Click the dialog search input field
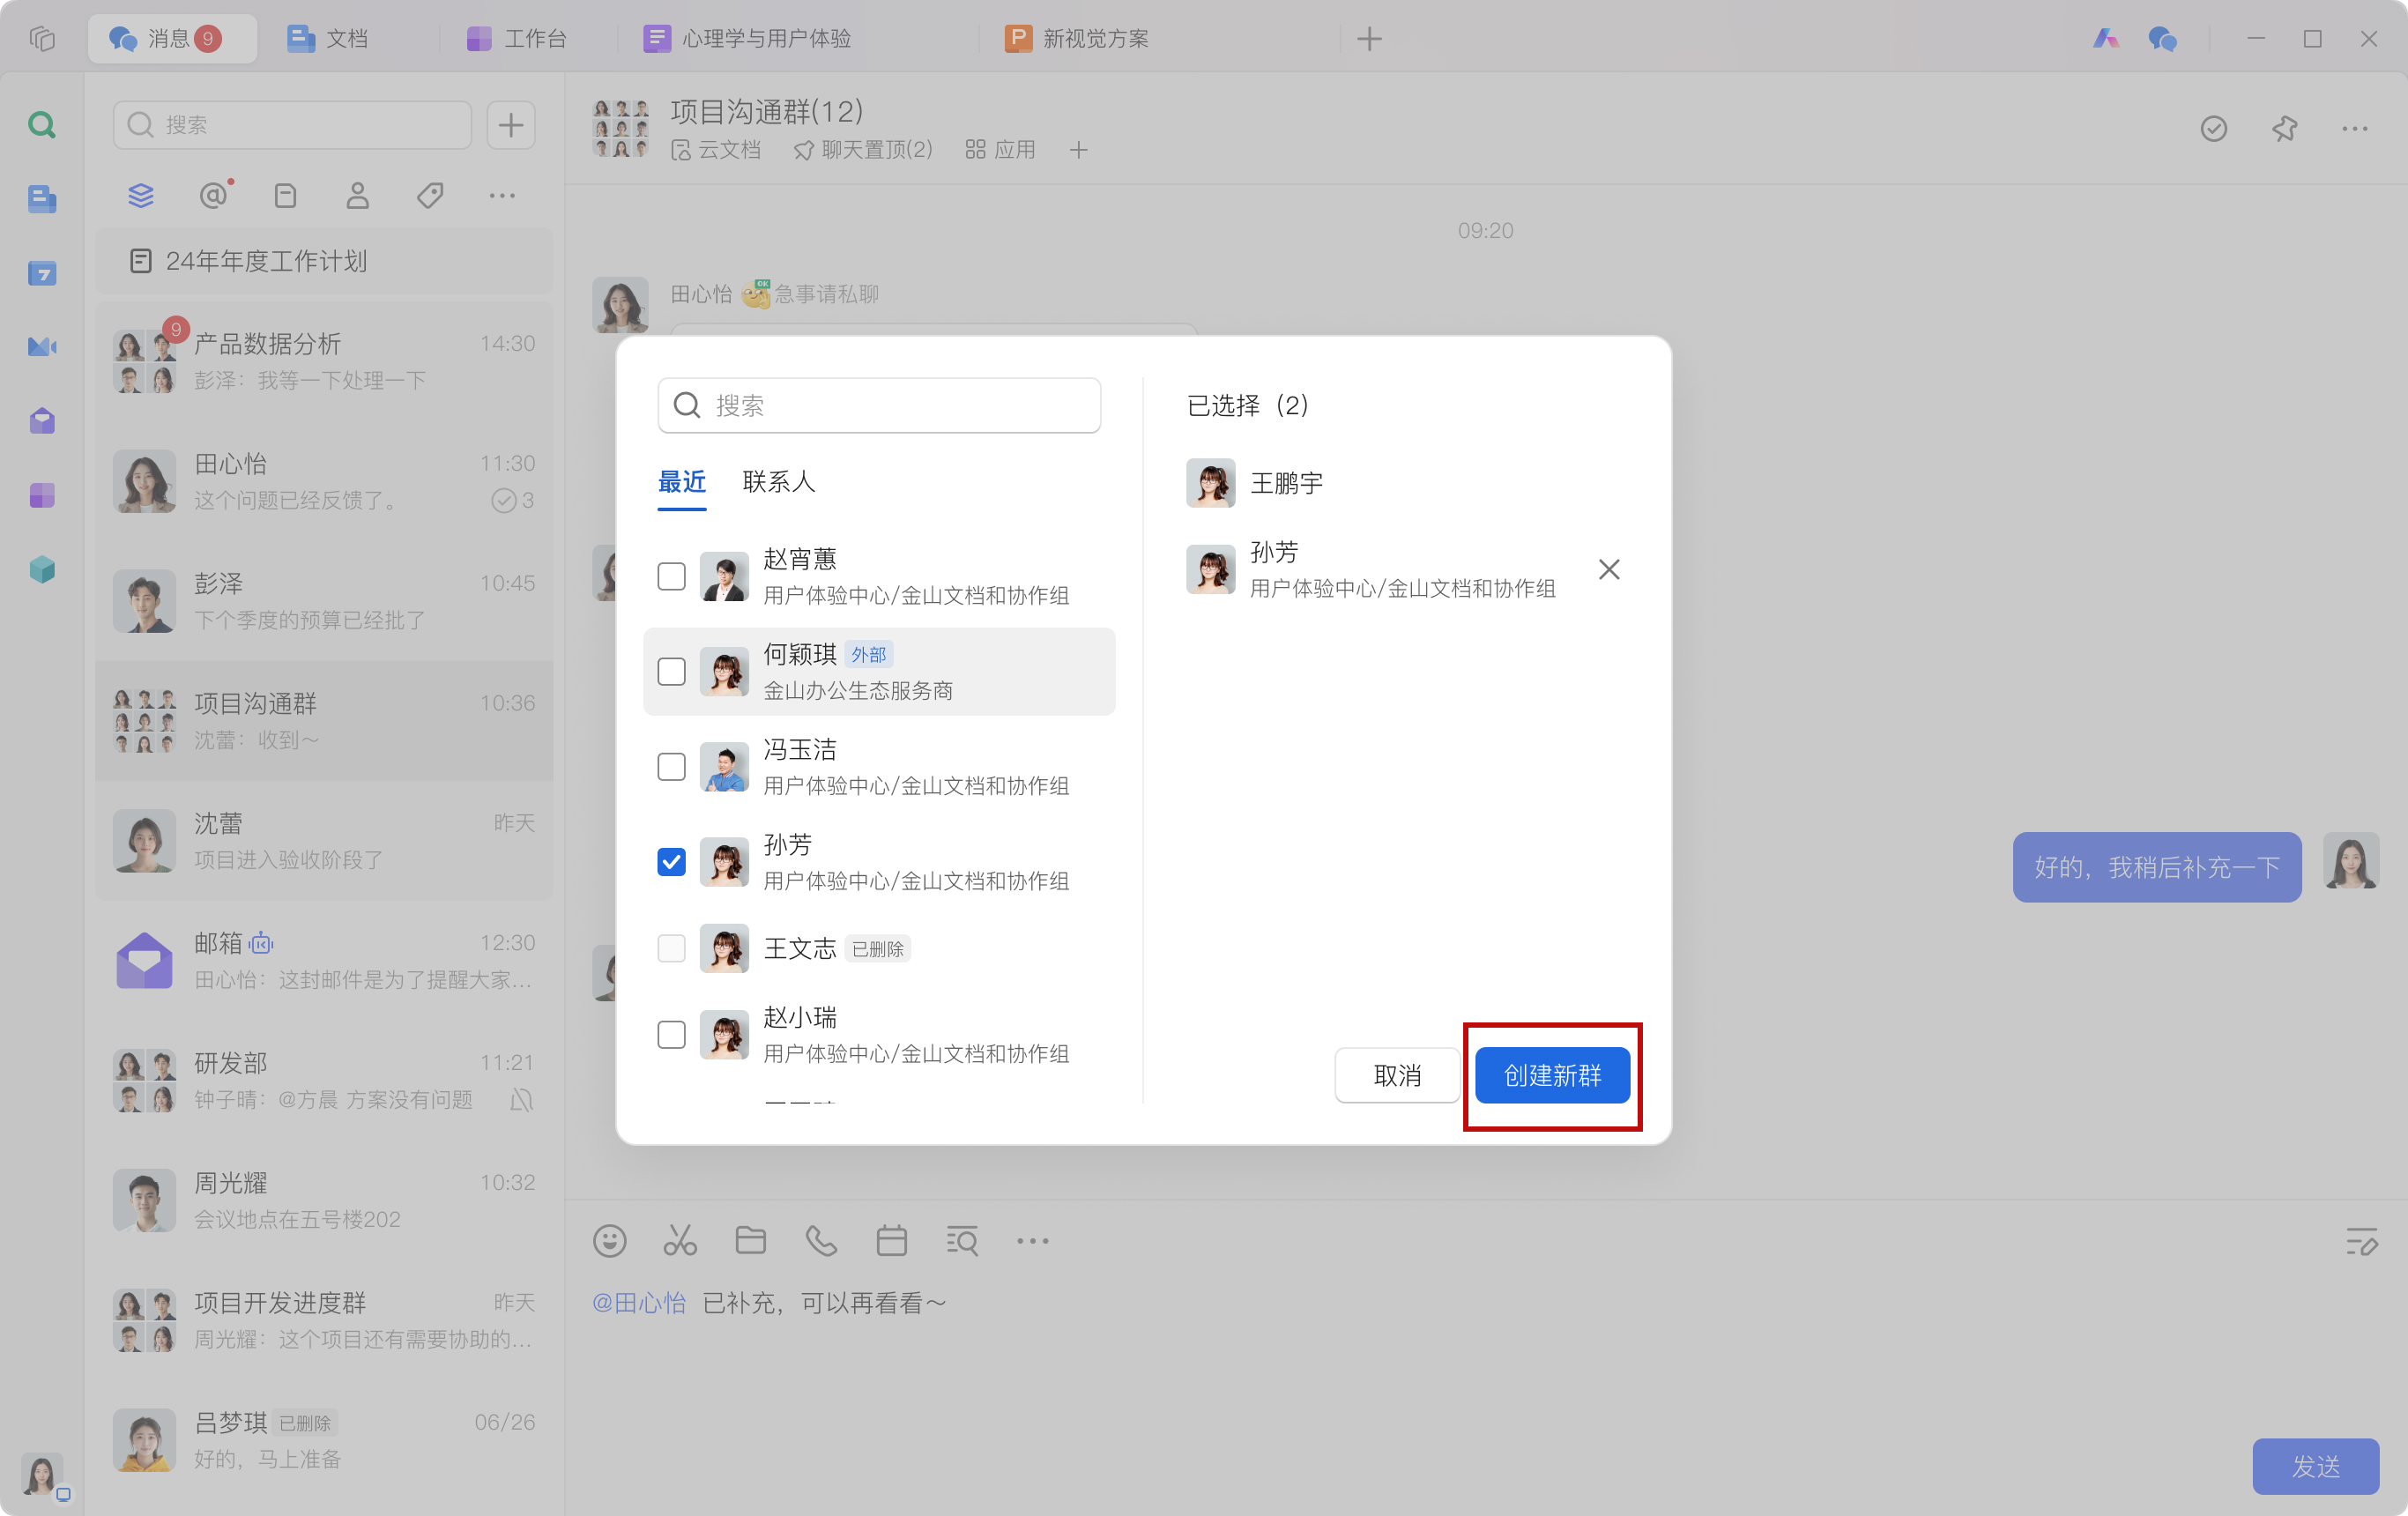The image size is (2408, 1516). tap(880, 405)
